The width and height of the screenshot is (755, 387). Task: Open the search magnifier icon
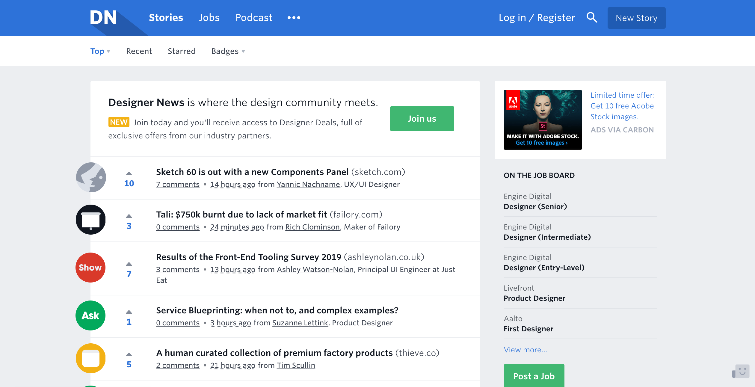(592, 18)
